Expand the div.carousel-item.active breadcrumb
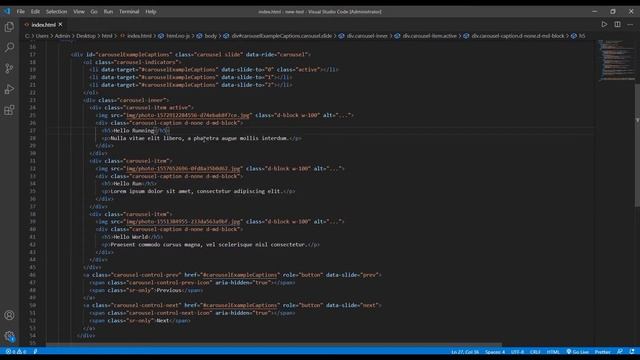The image size is (640, 360). click(x=429, y=36)
